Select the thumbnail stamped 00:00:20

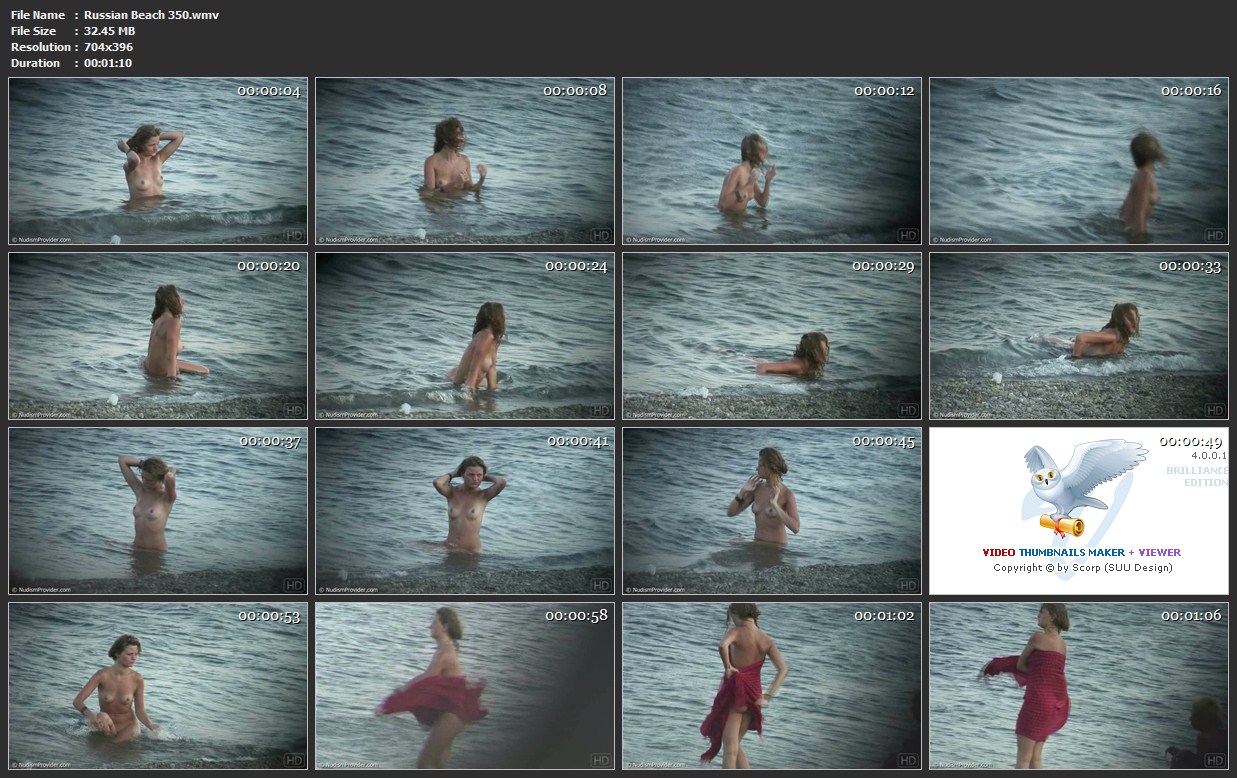pos(158,336)
